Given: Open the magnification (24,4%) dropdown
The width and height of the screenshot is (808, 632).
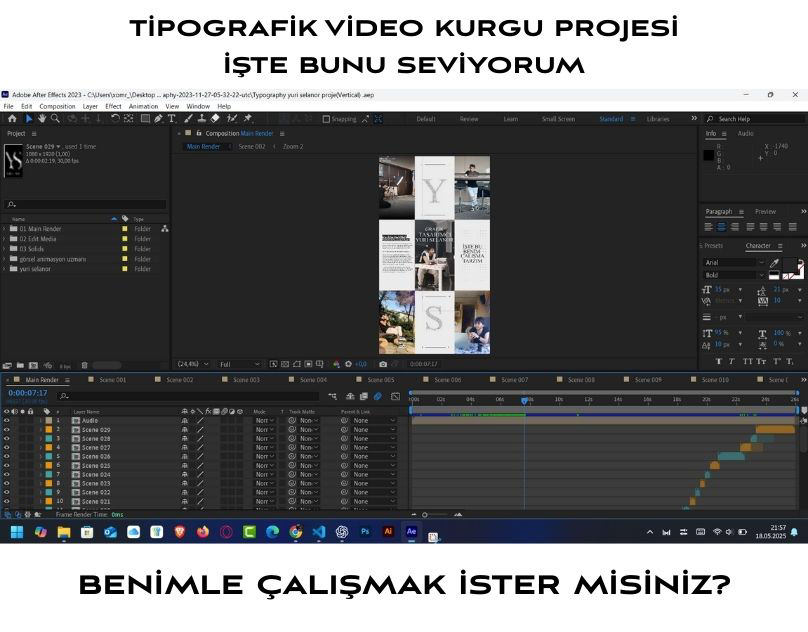Looking at the screenshot, I should coord(193,364).
